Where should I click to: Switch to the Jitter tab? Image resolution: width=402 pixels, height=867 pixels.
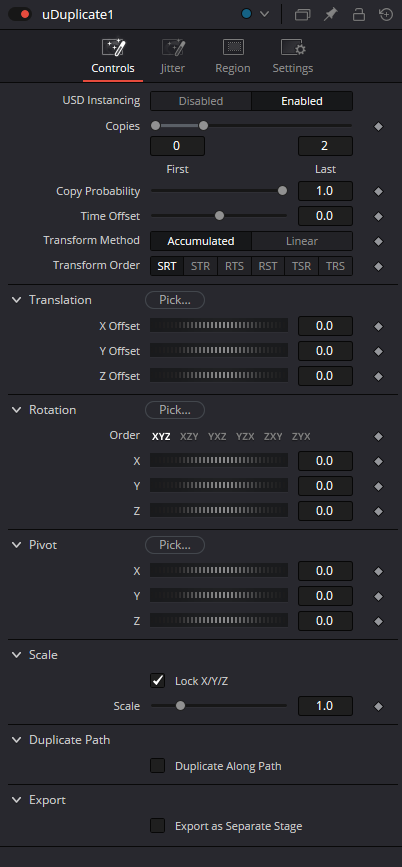pos(173,58)
